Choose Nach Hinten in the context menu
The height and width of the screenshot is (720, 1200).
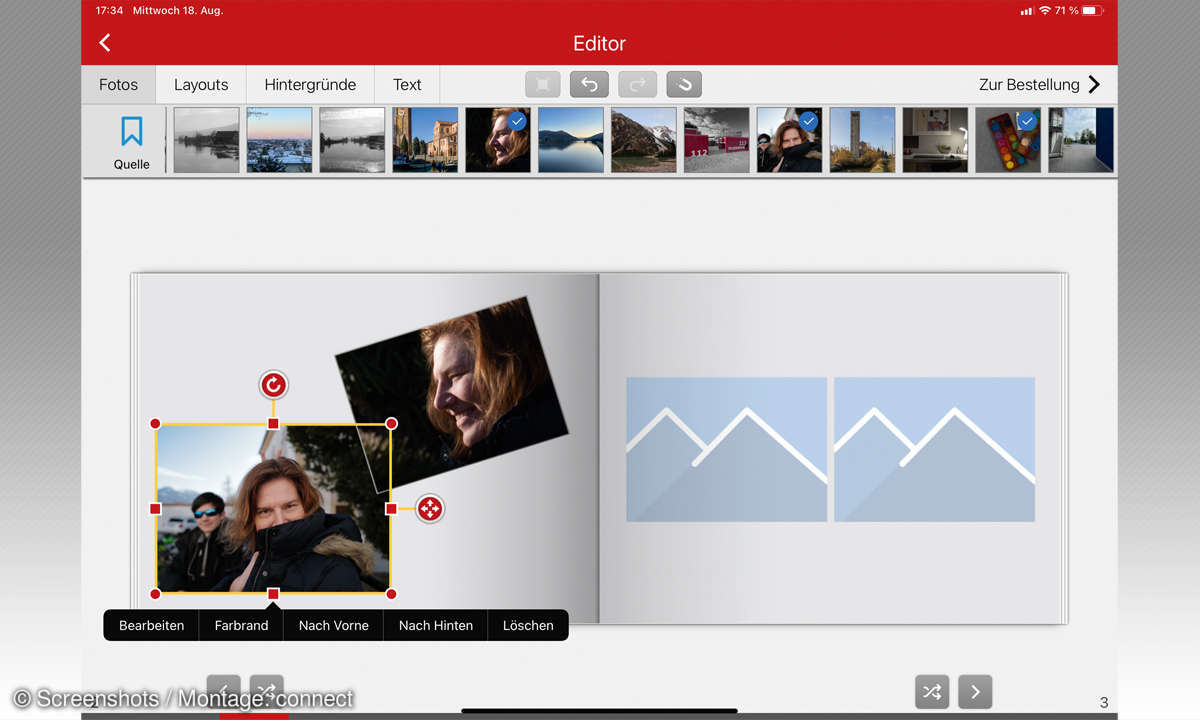(435, 625)
